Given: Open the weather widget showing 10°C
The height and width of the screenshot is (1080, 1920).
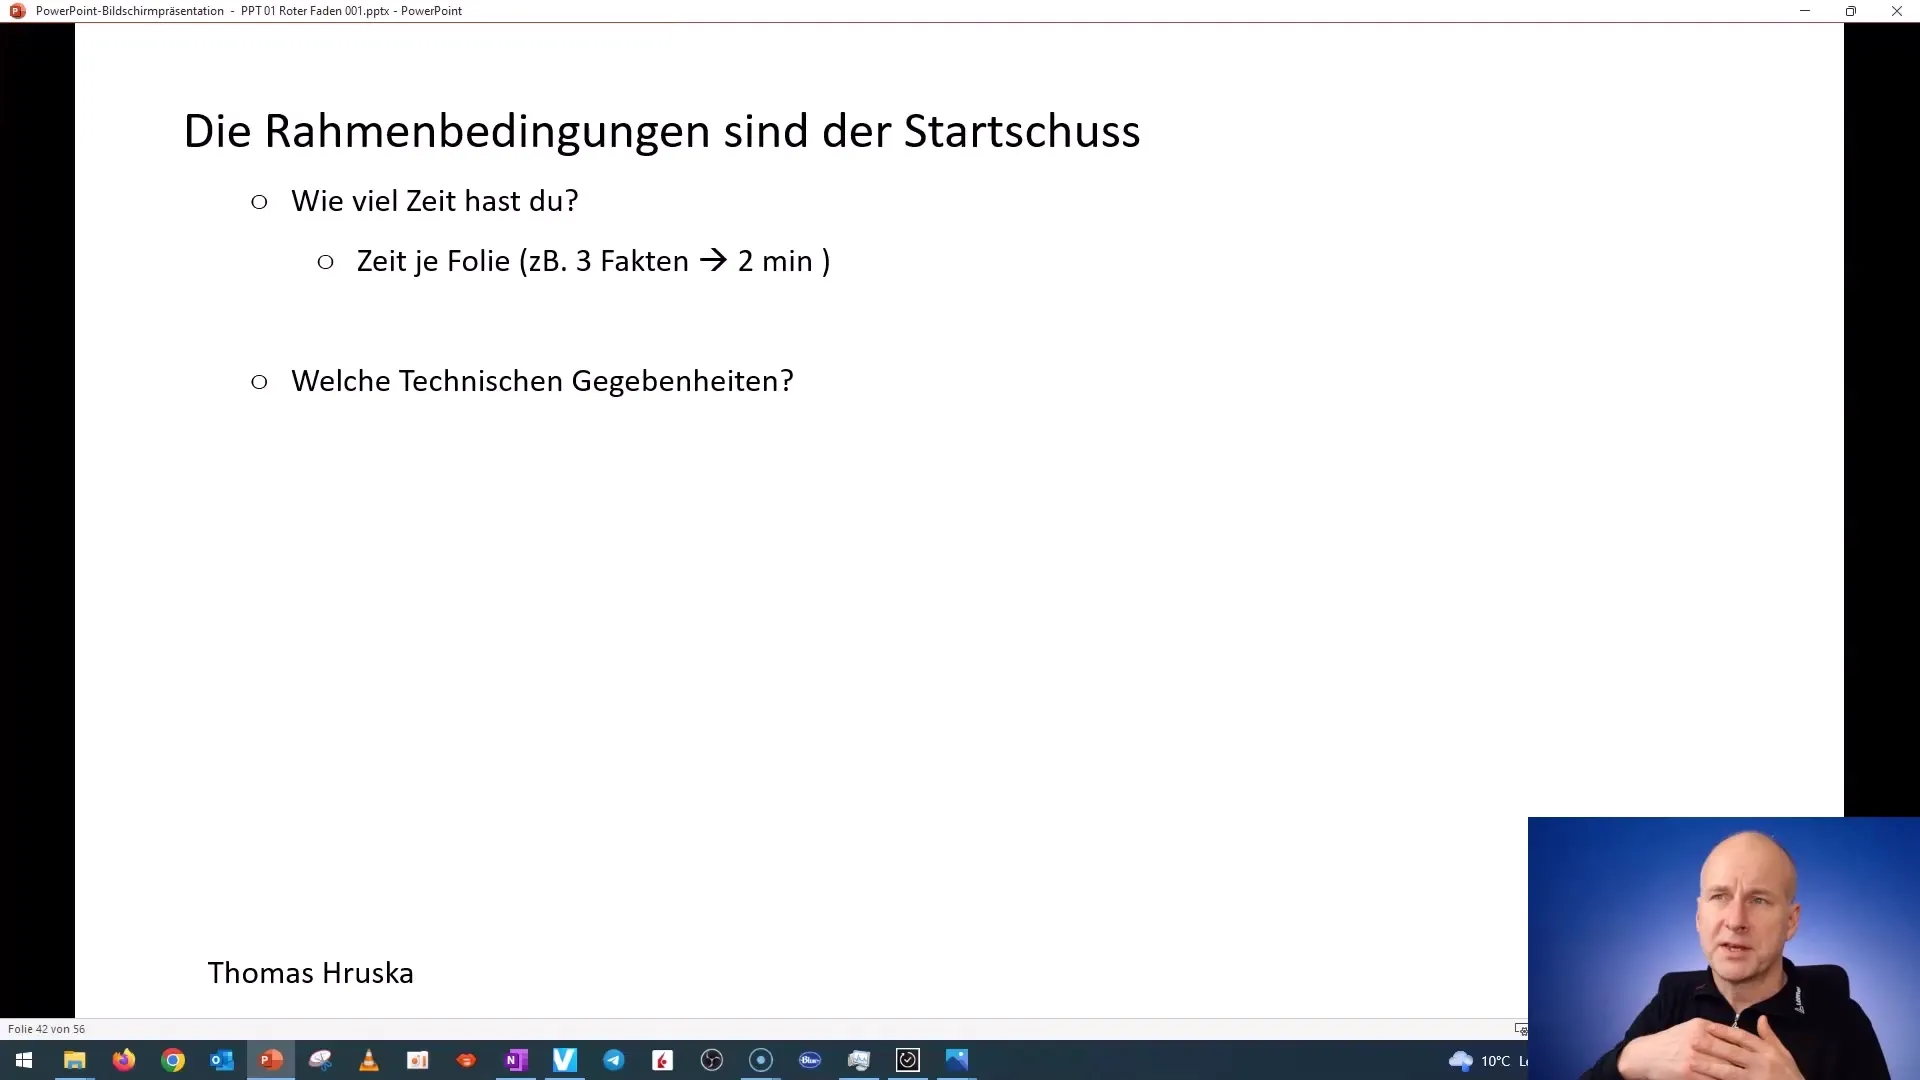Looking at the screenshot, I should (1487, 1061).
